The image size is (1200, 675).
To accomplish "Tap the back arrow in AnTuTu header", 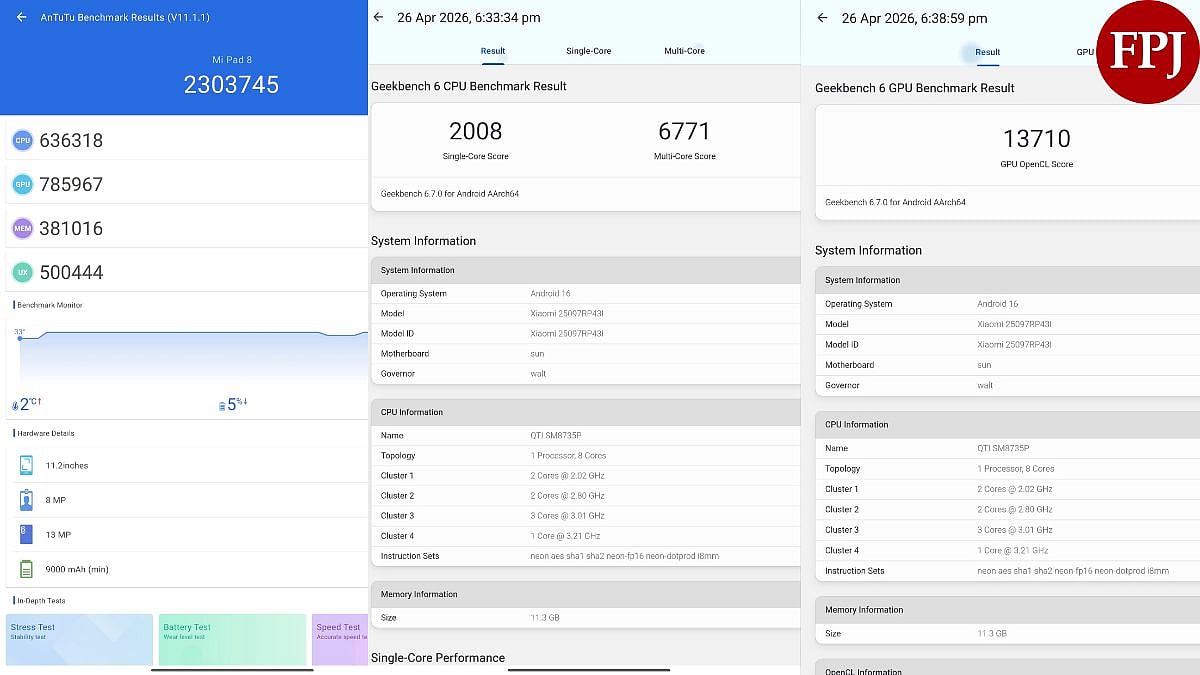I will point(22,17).
